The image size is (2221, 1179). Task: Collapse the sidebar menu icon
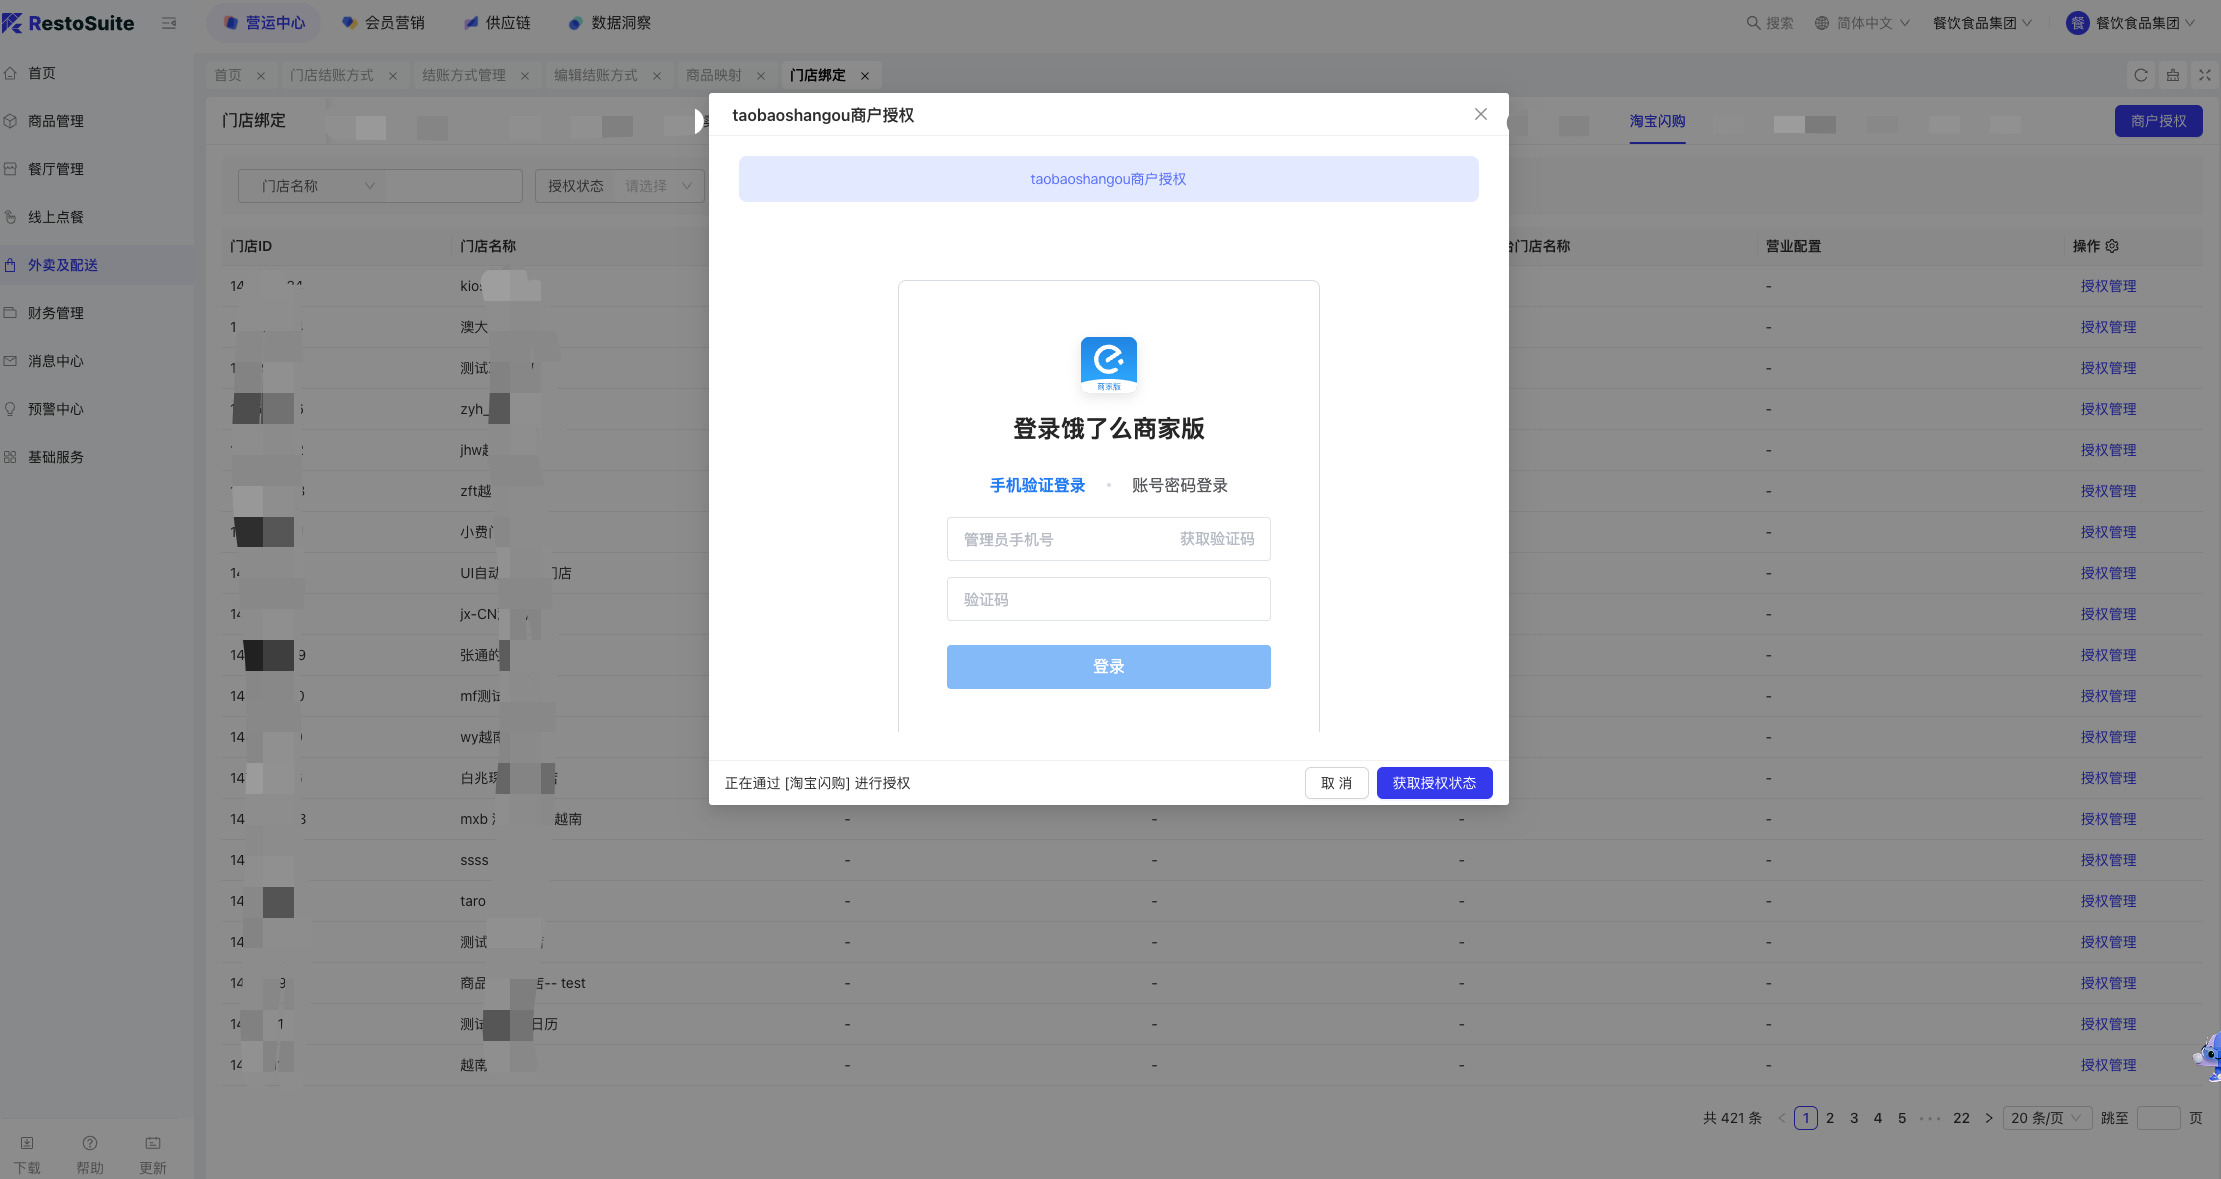(x=169, y=23)
